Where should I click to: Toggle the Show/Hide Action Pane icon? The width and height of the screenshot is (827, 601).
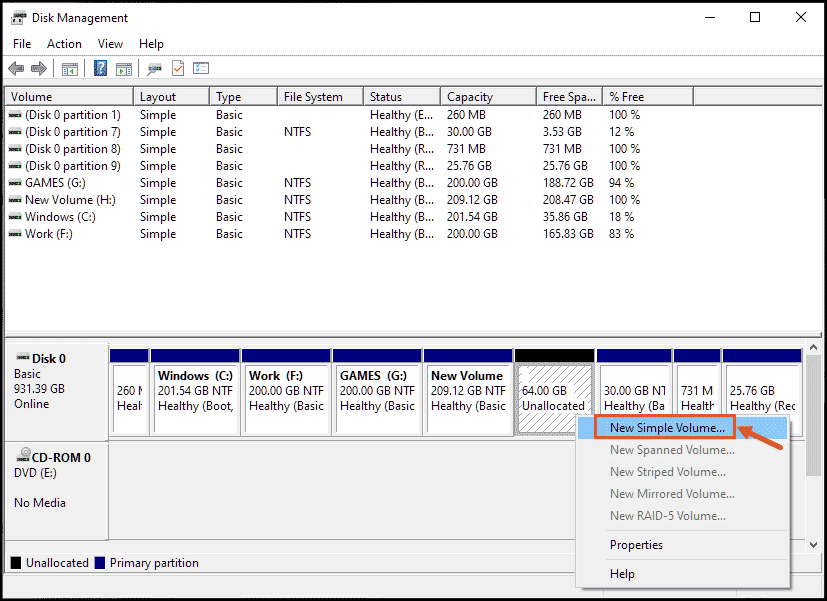124,68
